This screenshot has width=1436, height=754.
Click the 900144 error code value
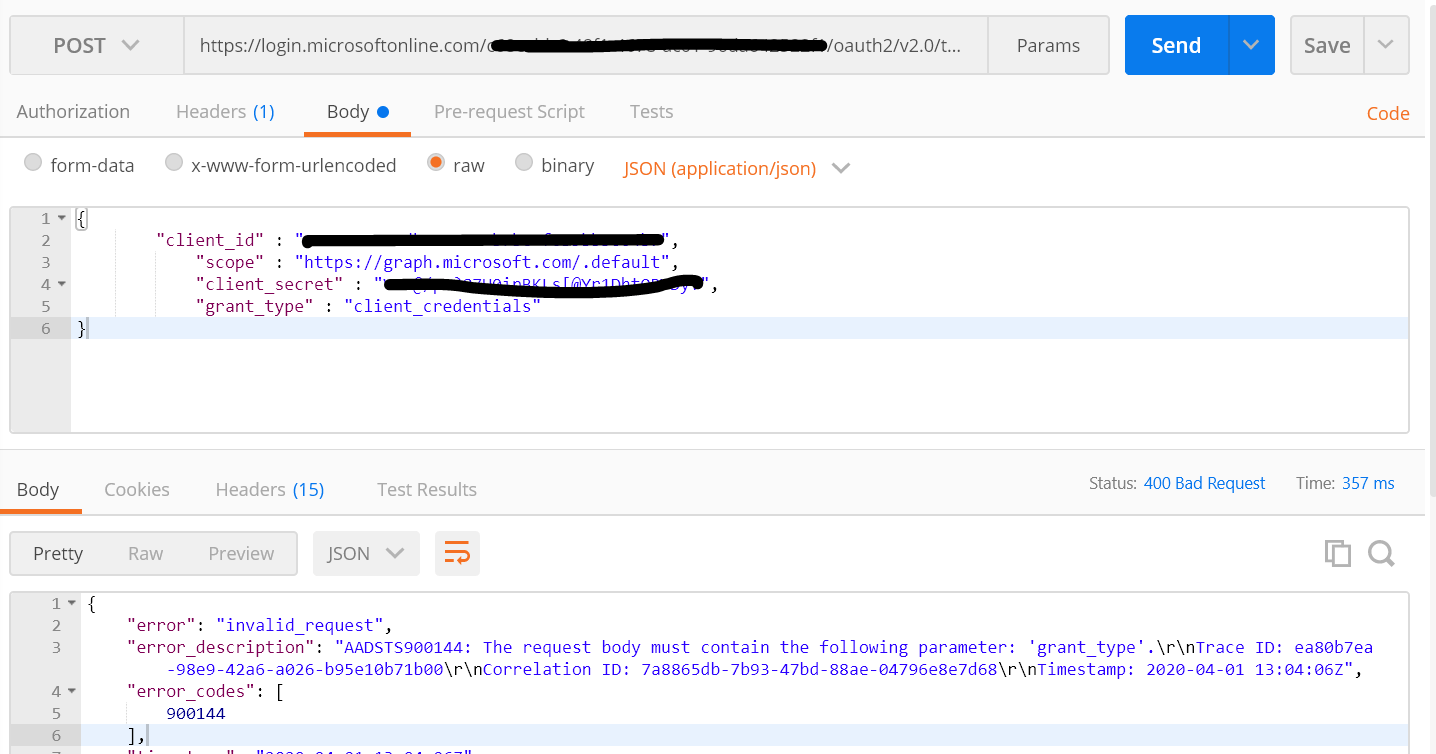(195, 713)
